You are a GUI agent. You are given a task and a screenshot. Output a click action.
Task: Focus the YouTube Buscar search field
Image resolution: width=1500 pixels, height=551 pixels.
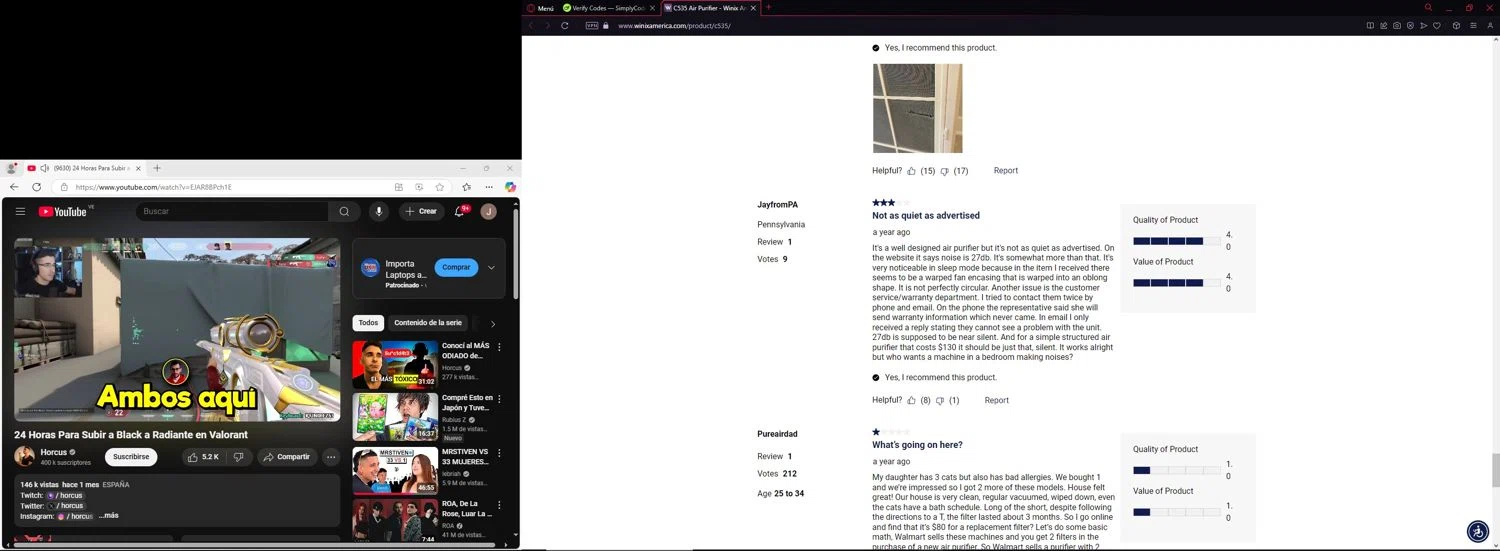[x=232, y=211]
